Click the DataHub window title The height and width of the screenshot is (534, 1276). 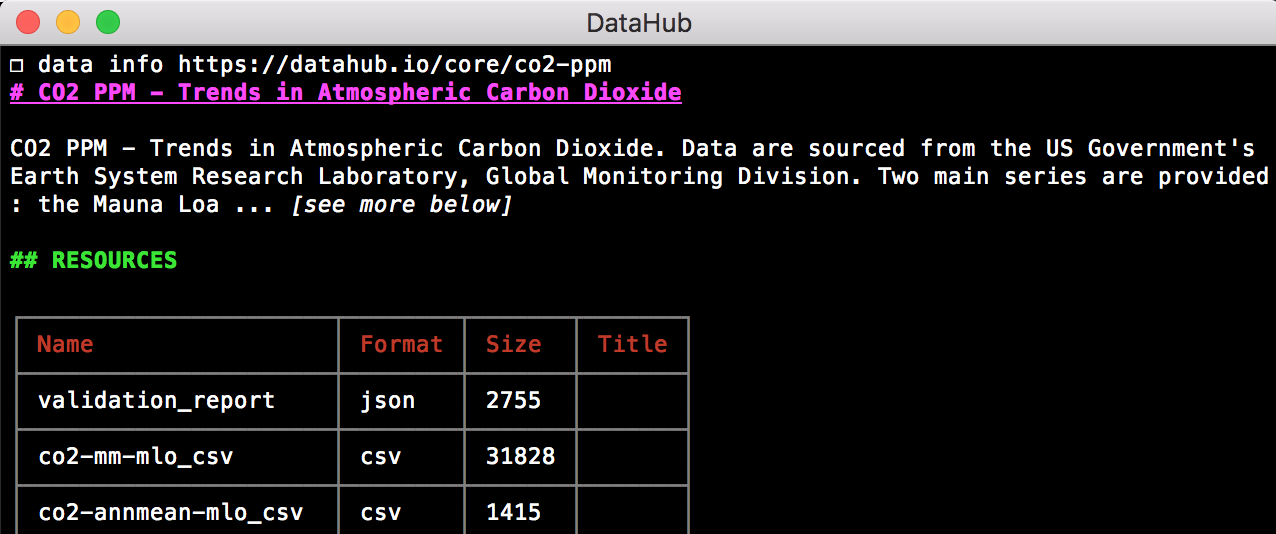(x=638, y=22)
